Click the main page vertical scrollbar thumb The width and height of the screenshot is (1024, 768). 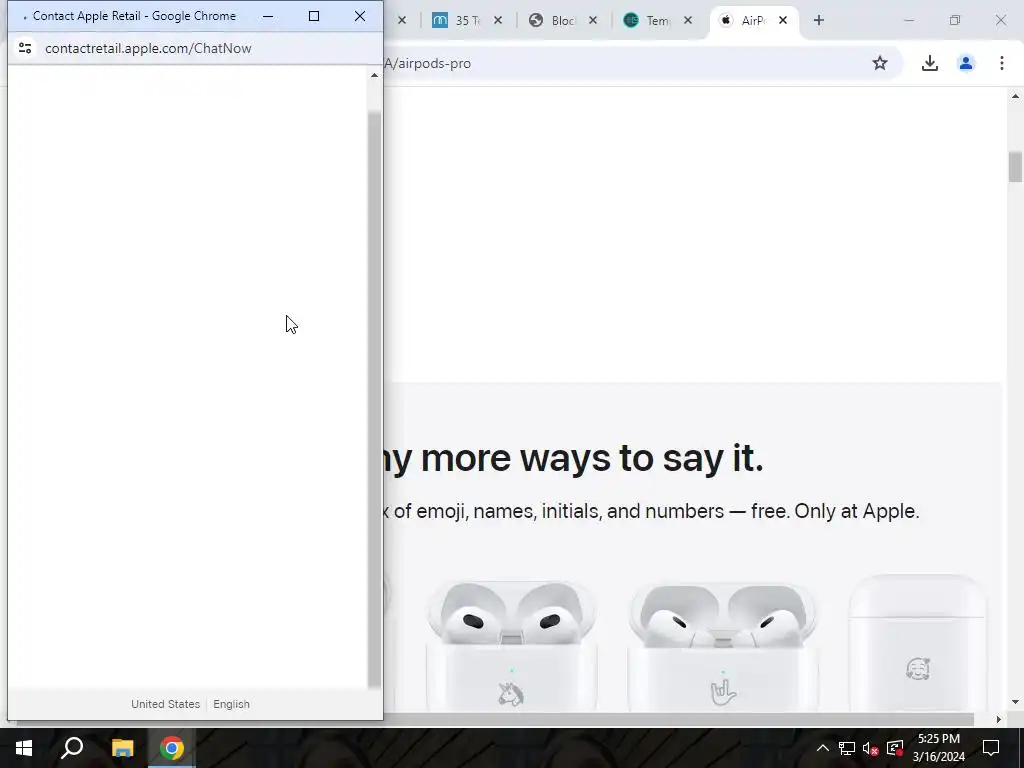[x=1015, y=167]
